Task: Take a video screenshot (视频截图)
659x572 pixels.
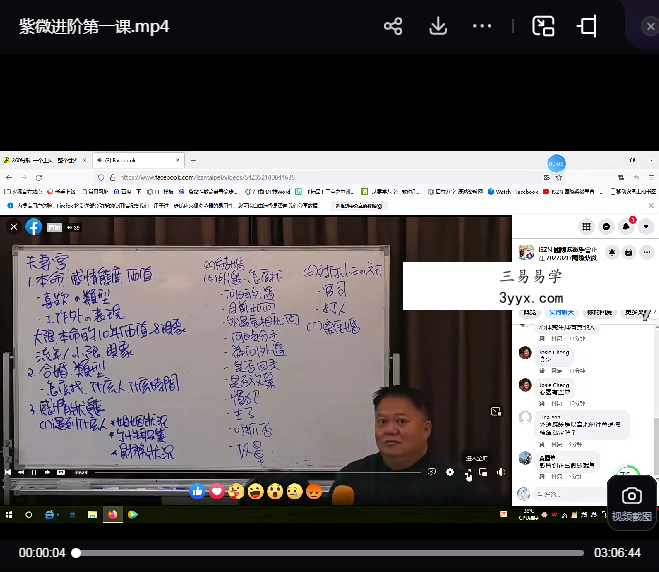Action: pyautogui.click(x=631, y=503)
